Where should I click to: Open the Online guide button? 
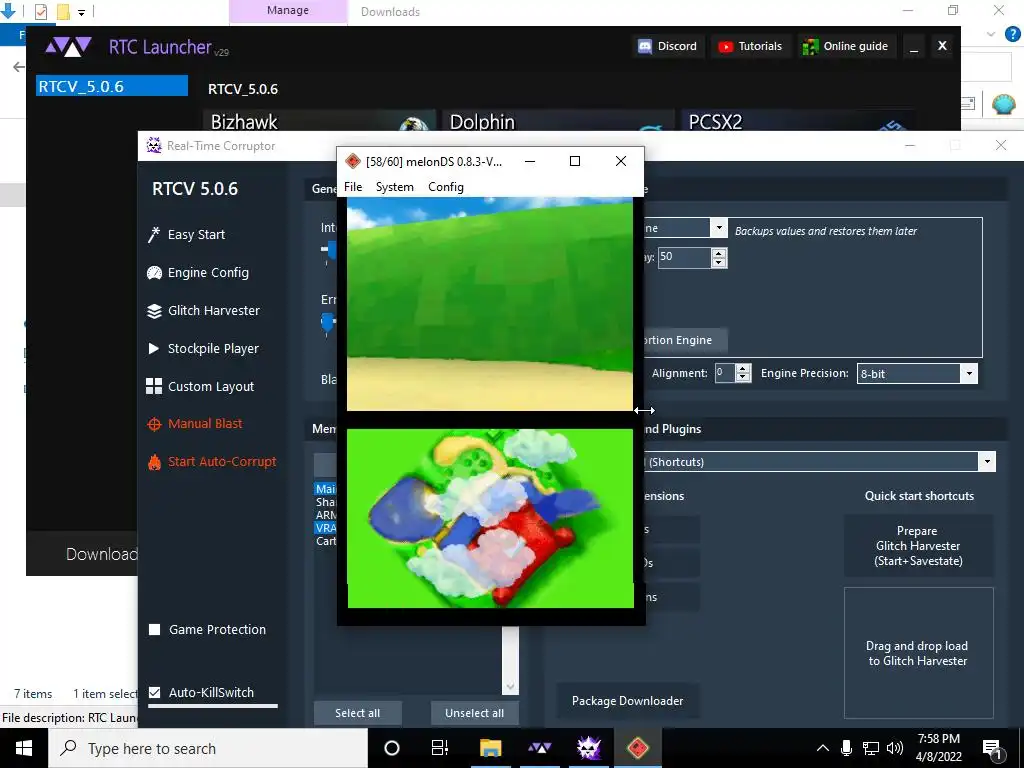click(846, 46)
